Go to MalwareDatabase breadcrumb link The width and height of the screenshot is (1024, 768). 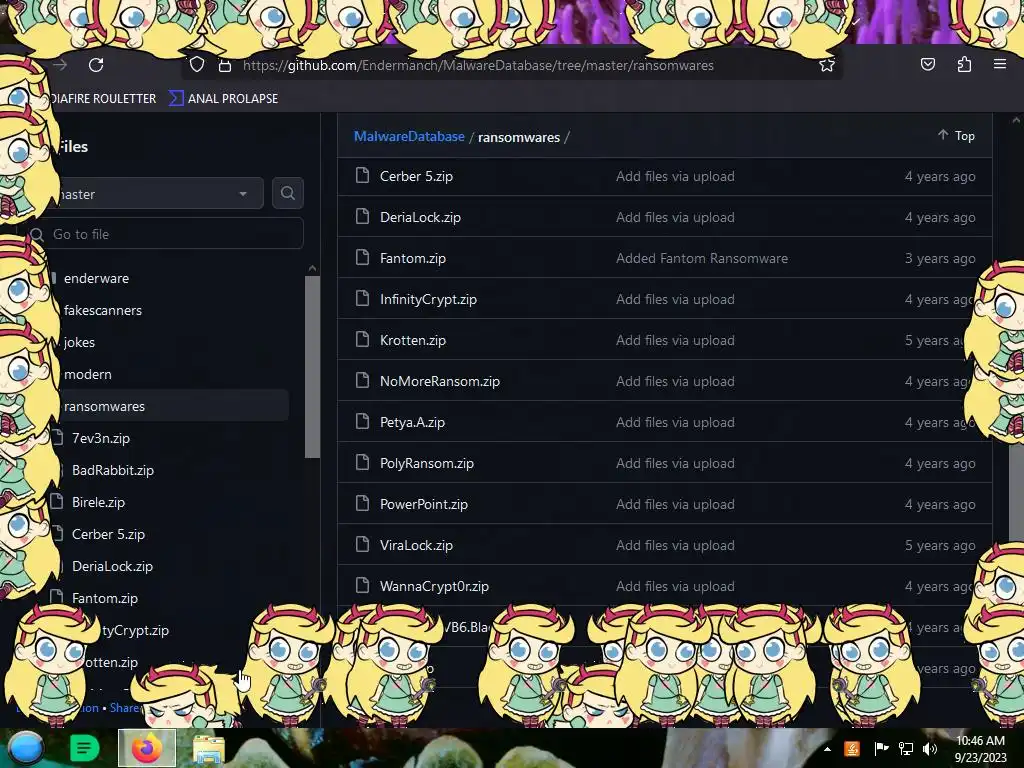(409, 136)
